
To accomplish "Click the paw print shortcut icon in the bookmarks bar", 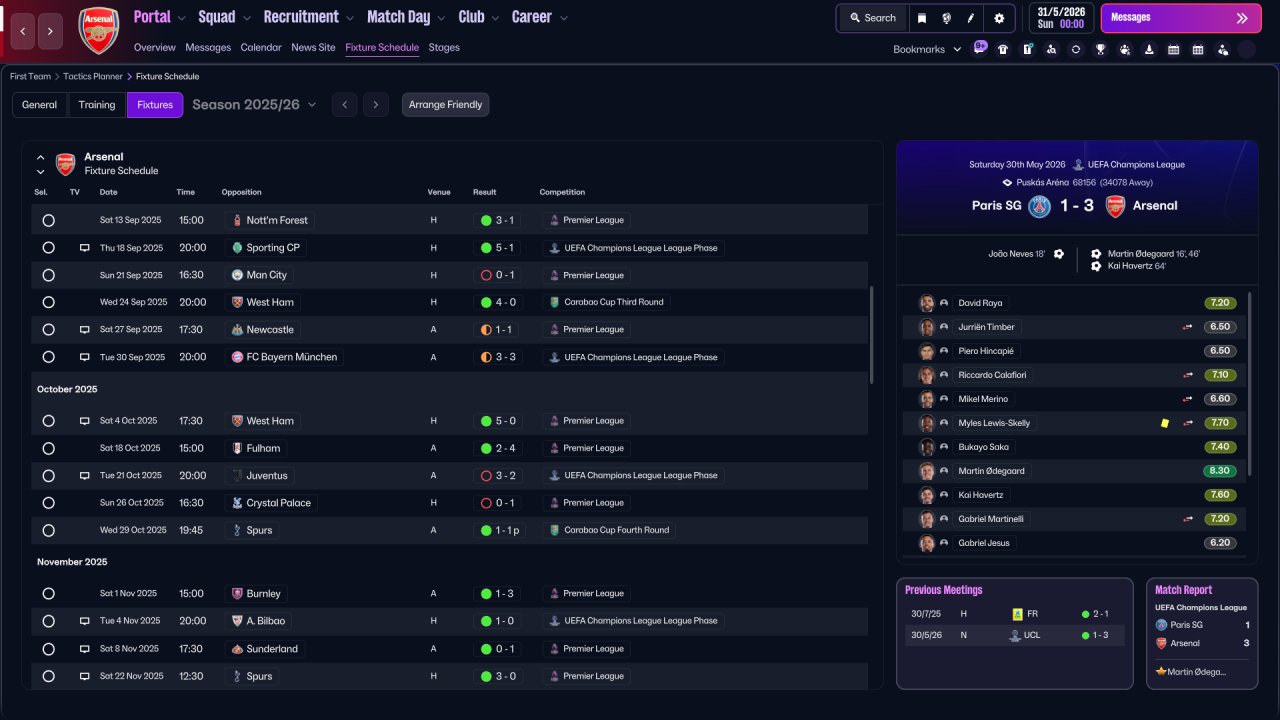I will (x=1125, y=49).
